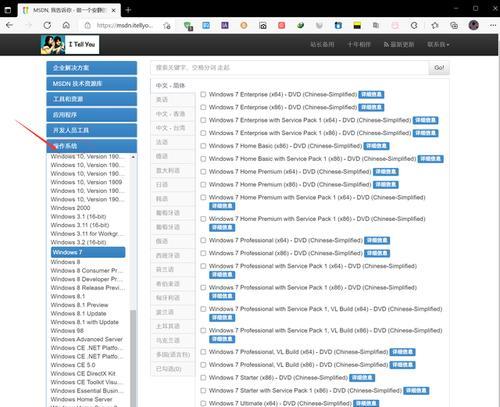The width and height of the screenshot is (500, 407).
Task: Click the purple IA extension icon
Action: [x=225, y=25]
